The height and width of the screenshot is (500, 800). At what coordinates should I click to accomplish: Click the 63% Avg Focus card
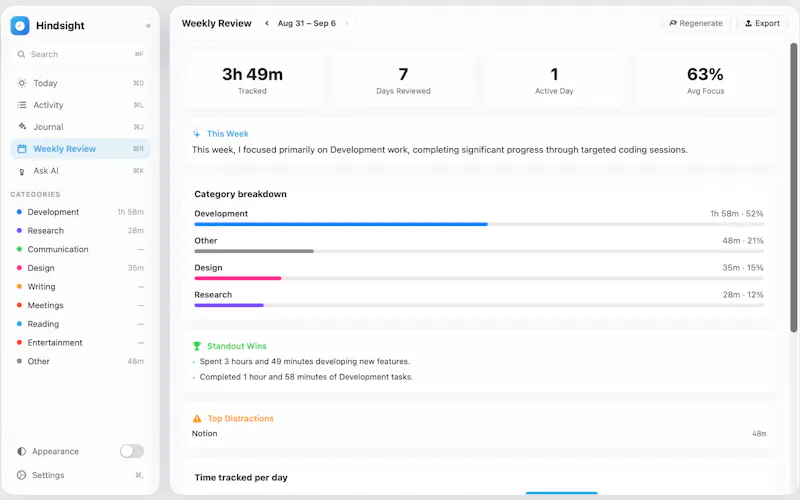pyautogui.click(x=705, y=80)
